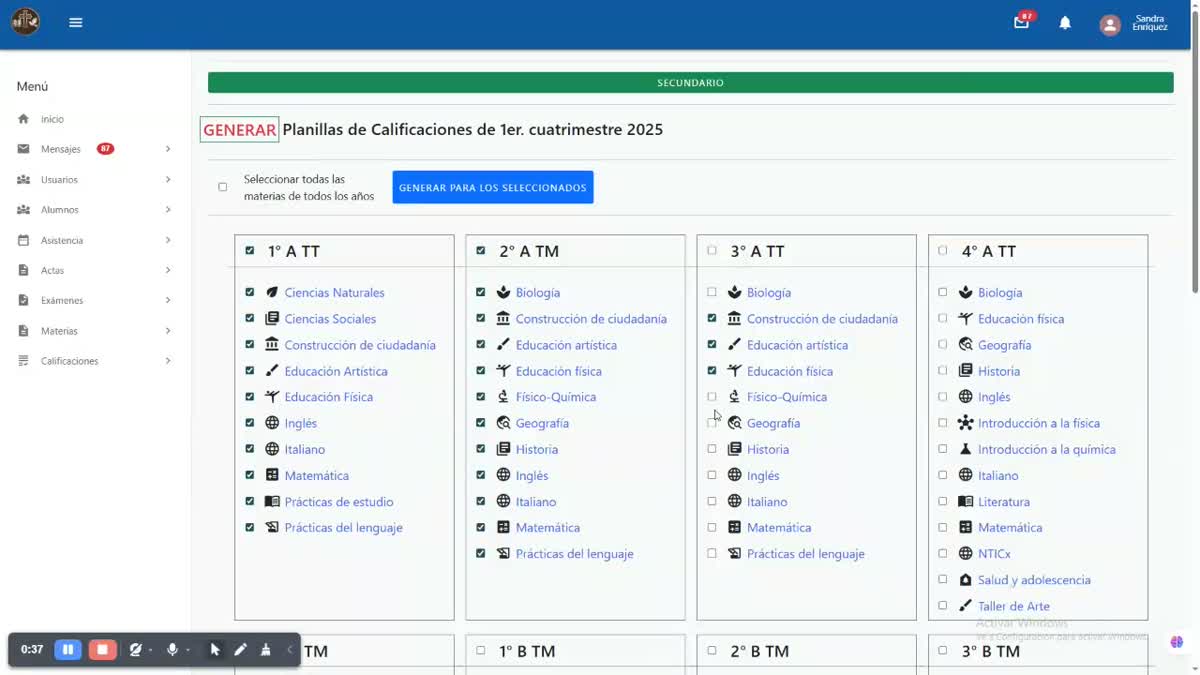Expand Mensajes submenu chevron
This screenshot has height=675, width=1200.
(168, 149)
